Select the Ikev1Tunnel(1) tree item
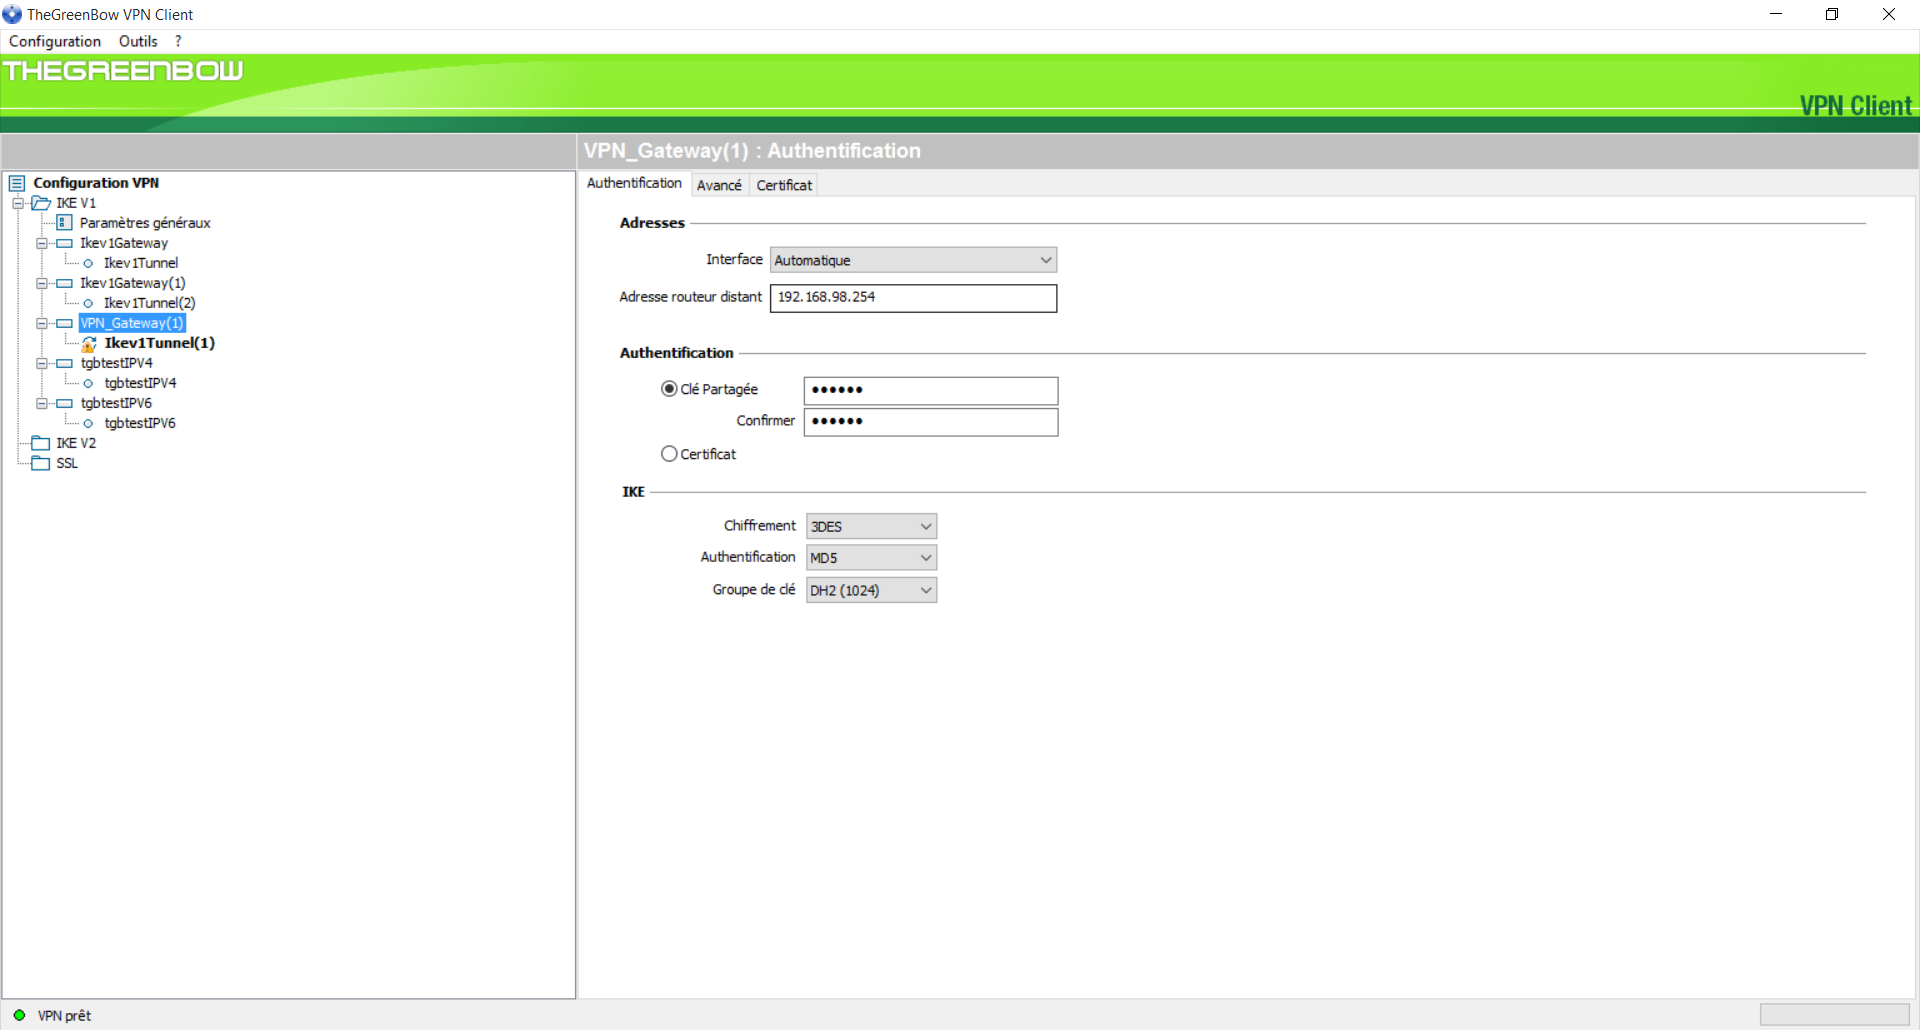This screenshot has height=1030, width=1920. [160, 343]
